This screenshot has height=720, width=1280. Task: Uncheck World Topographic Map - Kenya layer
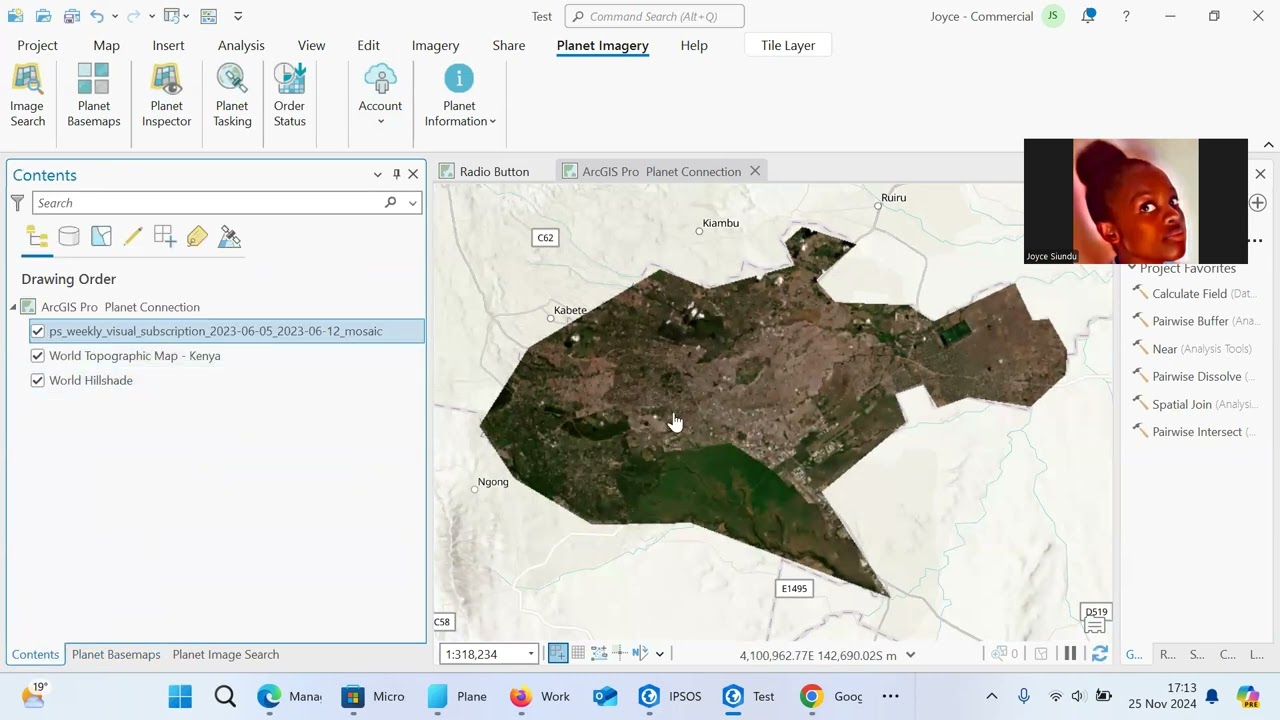(x=38, y=356)
